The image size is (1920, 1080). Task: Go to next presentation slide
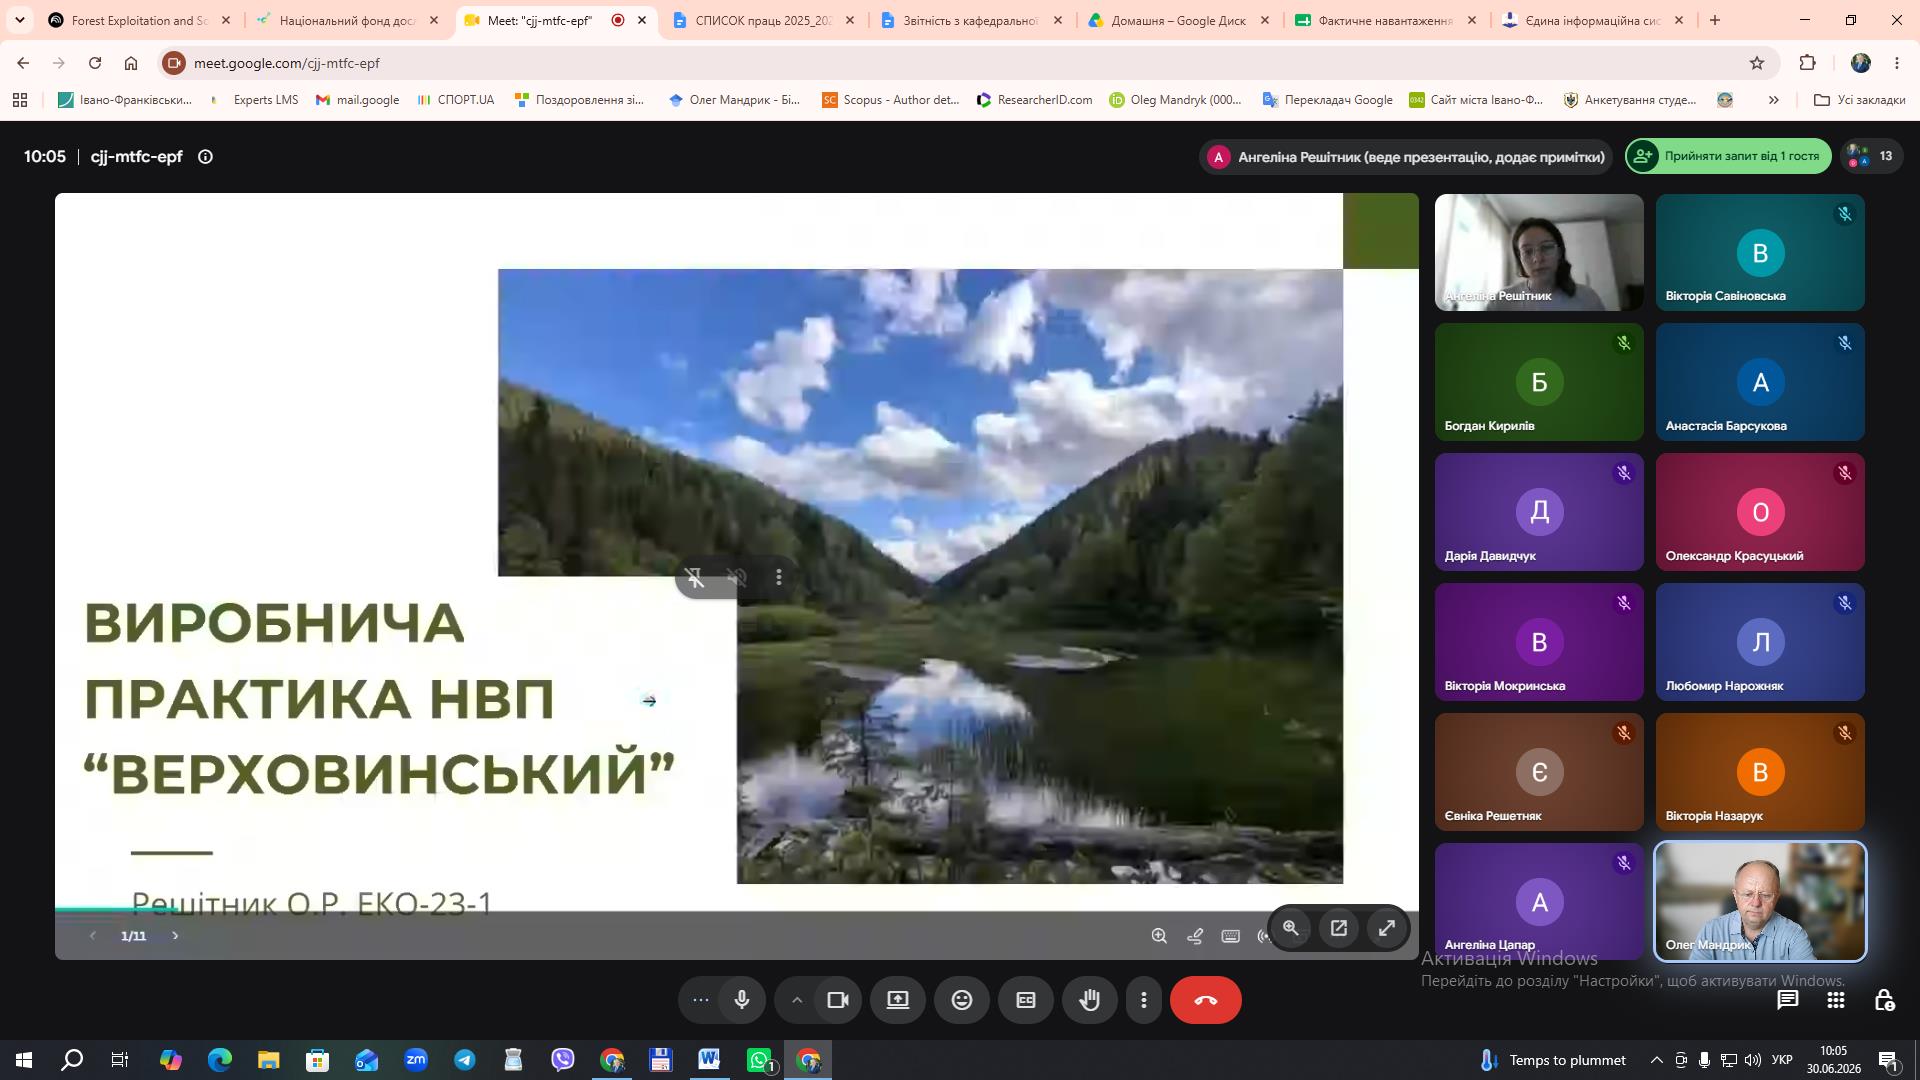[175, 936]
